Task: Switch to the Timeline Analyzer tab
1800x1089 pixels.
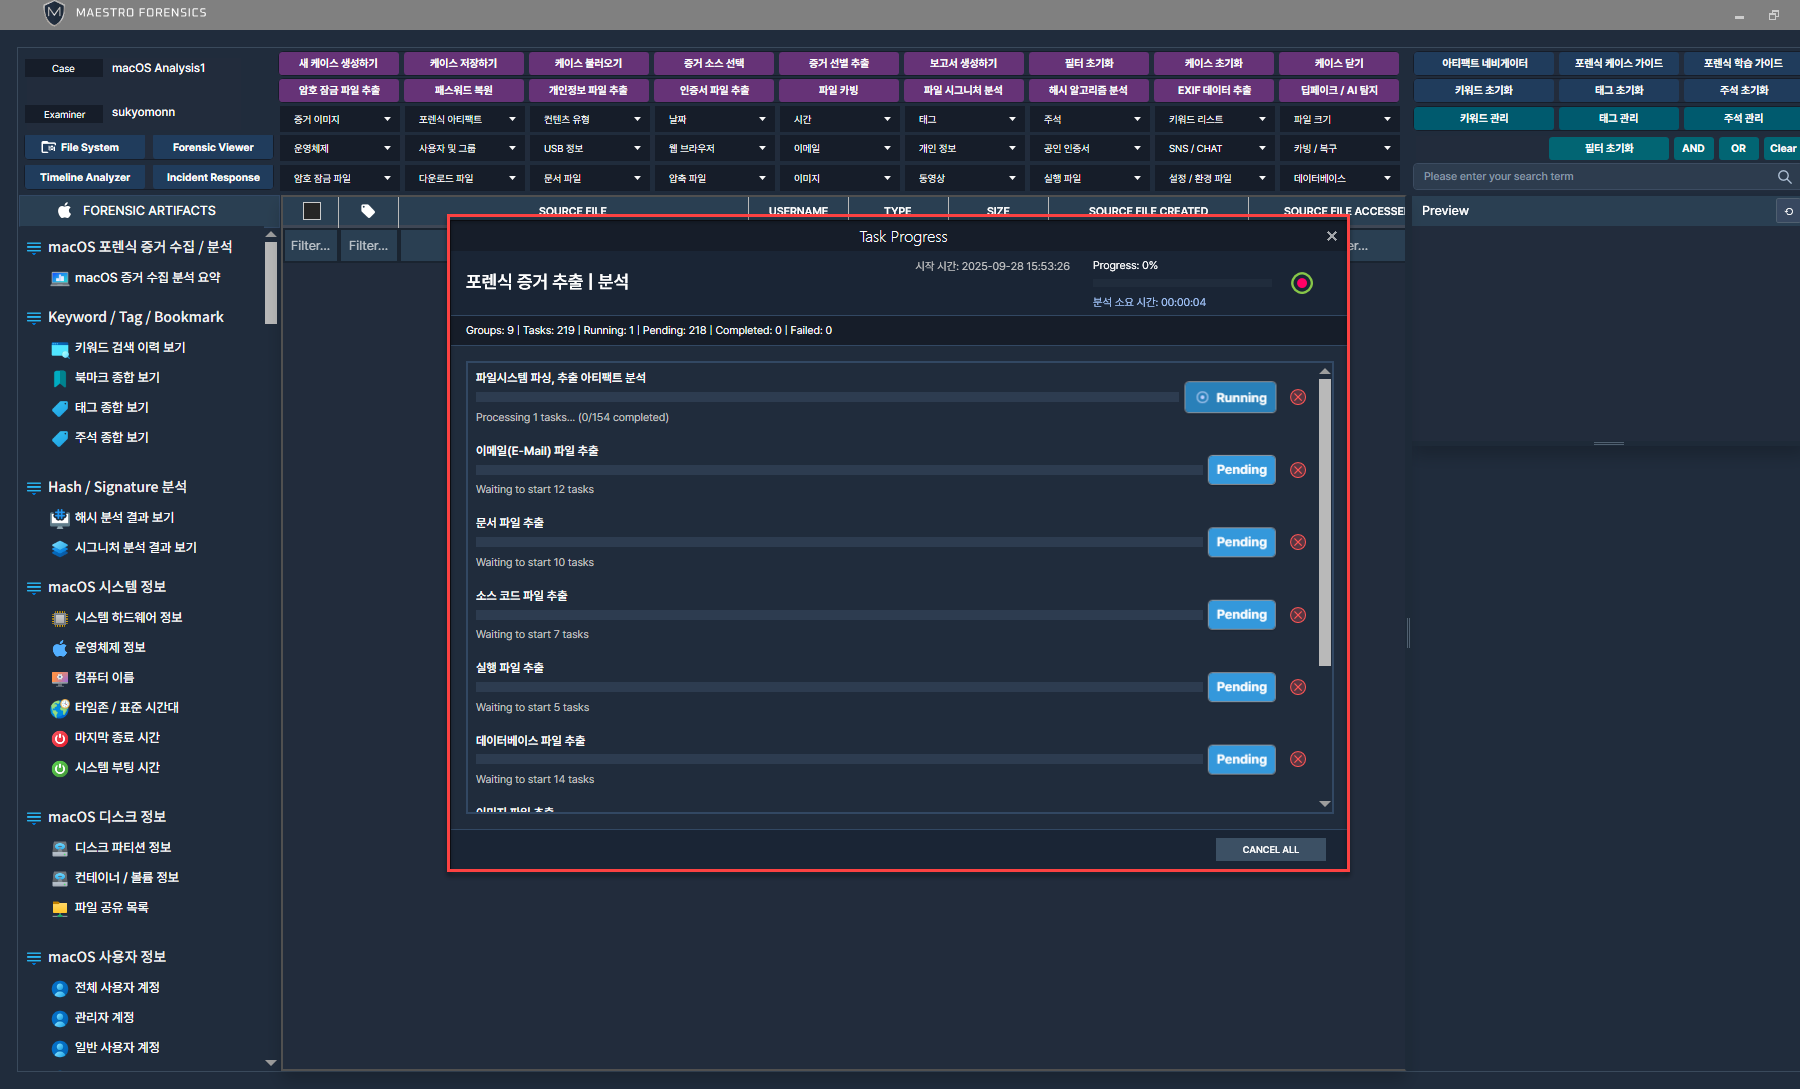Action: tap(85, 177)
